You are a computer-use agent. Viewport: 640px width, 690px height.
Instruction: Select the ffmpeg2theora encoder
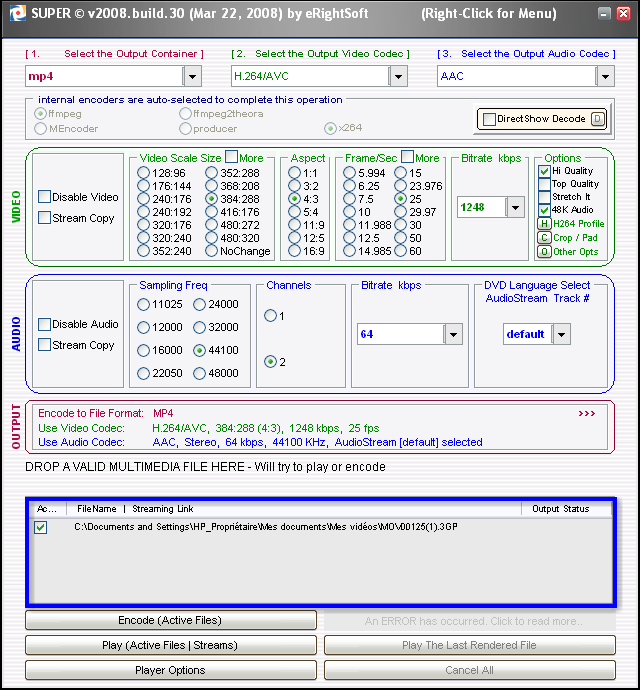(185, 114)
